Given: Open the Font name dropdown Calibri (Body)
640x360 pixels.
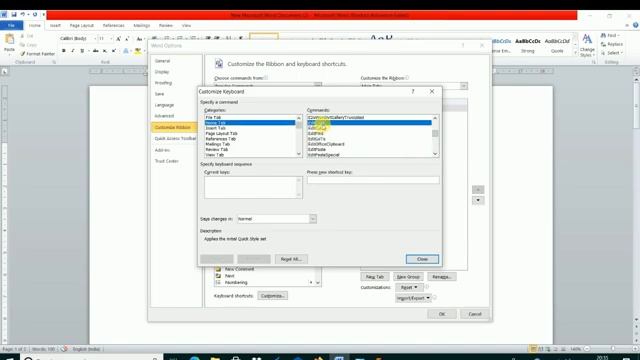Looking at the screenshot, I should tap(95, 38).
